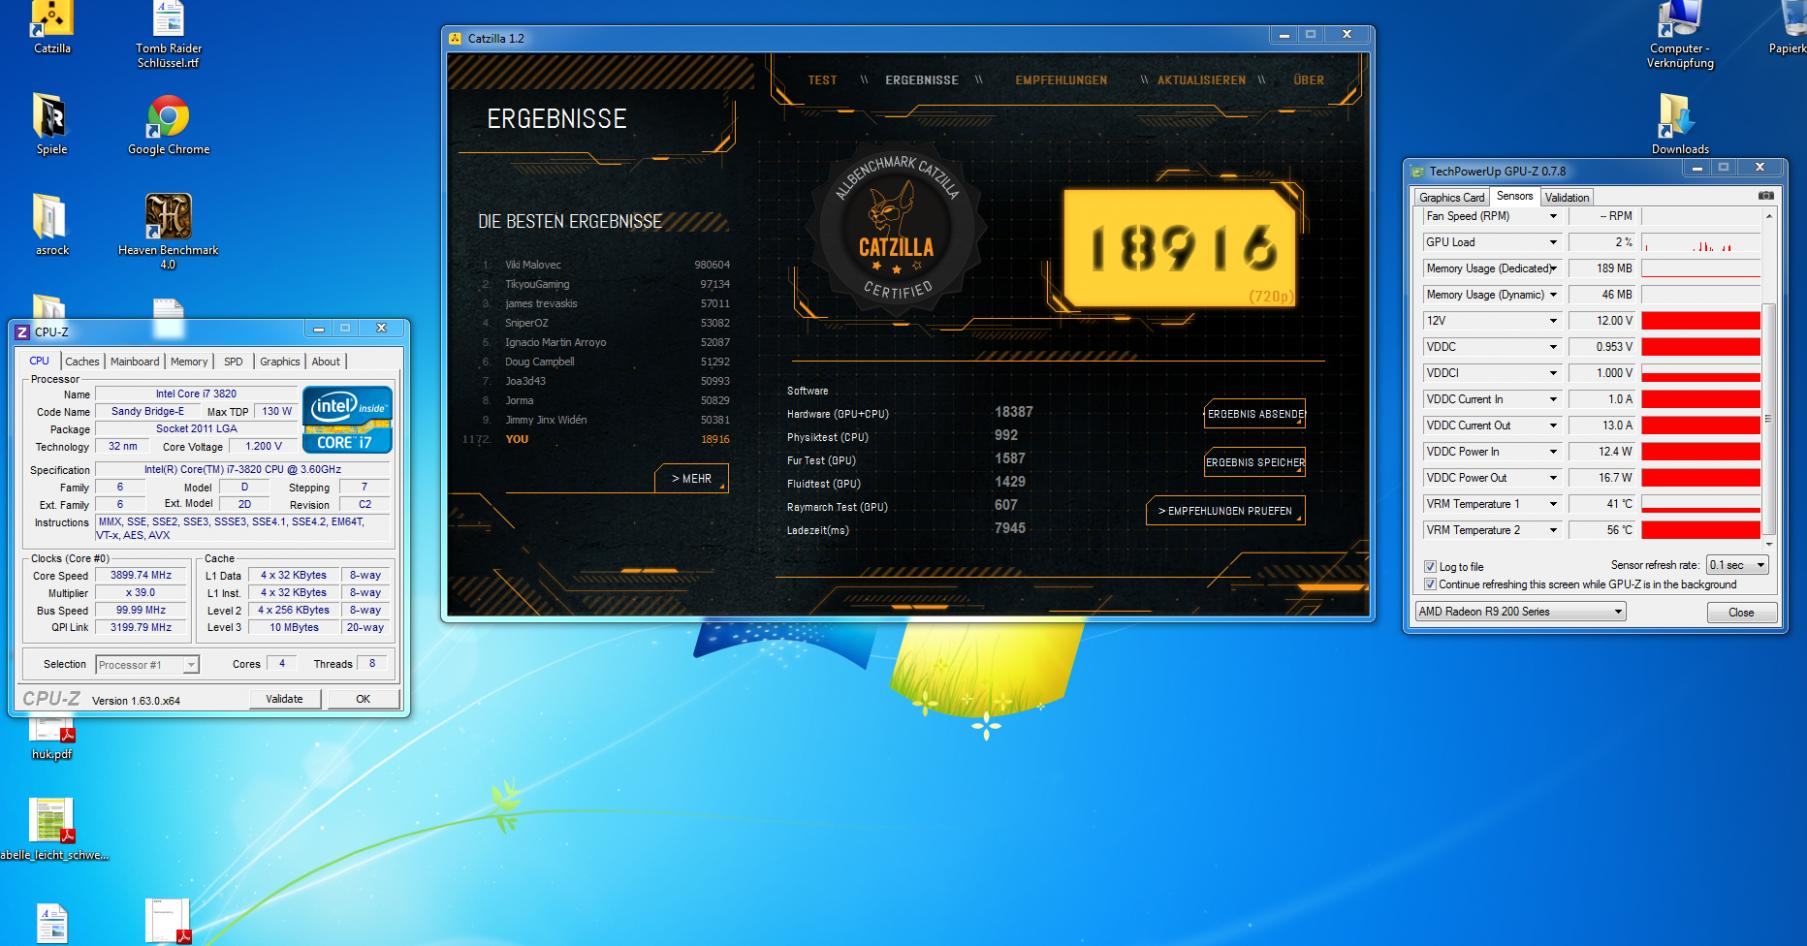1807x946 pixels.
Task: Click the EMPFEHLUNGEN PRUEFEN button
Action: coord(1225,511)
